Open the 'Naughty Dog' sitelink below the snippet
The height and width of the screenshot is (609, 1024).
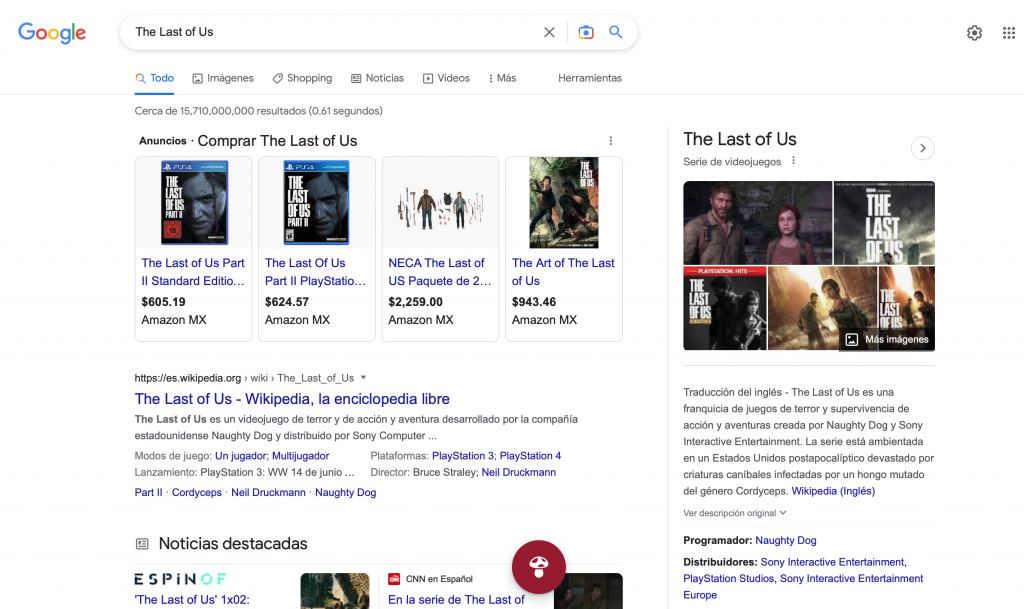(345, 492)
